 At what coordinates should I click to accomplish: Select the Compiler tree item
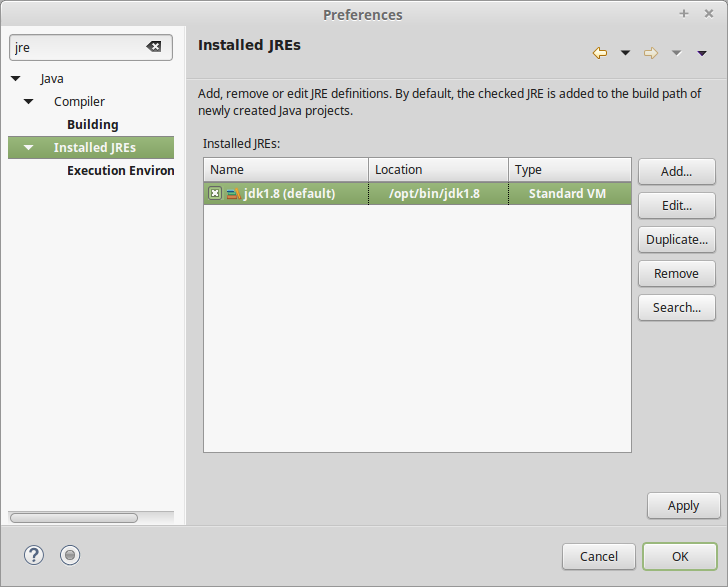pyautogui.click(x=79, y=102)
